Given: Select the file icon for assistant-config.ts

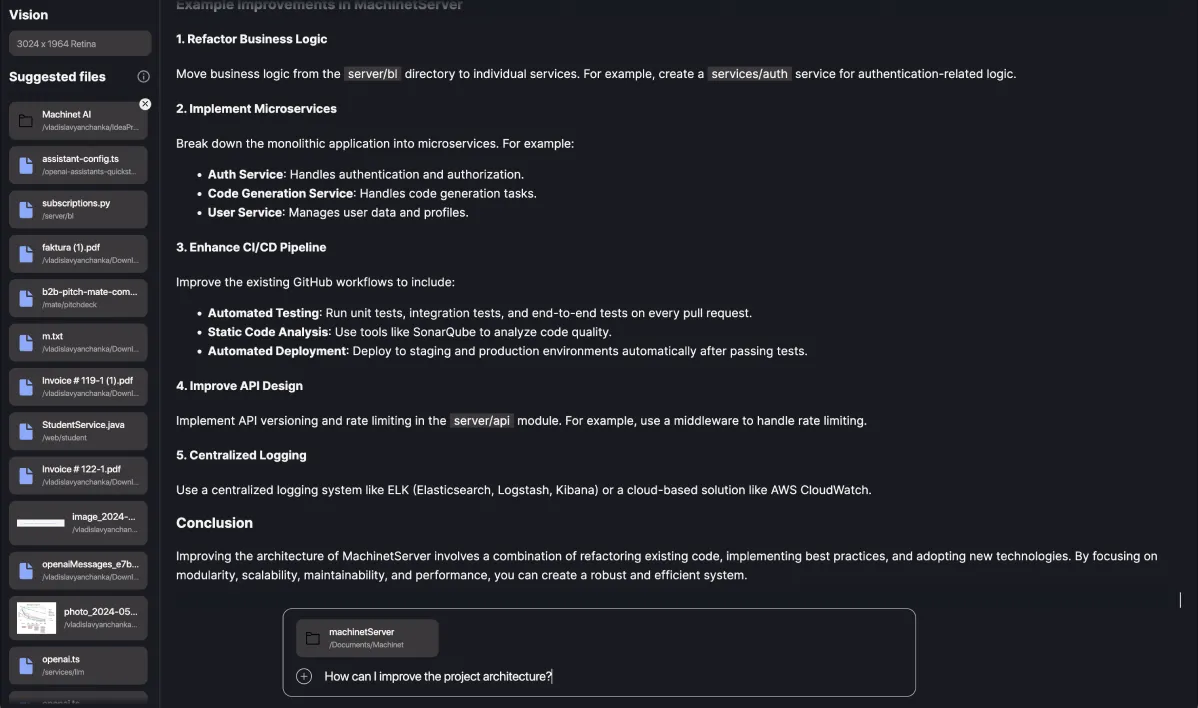Looking at the screenshot, I should [x=25, y=164].
